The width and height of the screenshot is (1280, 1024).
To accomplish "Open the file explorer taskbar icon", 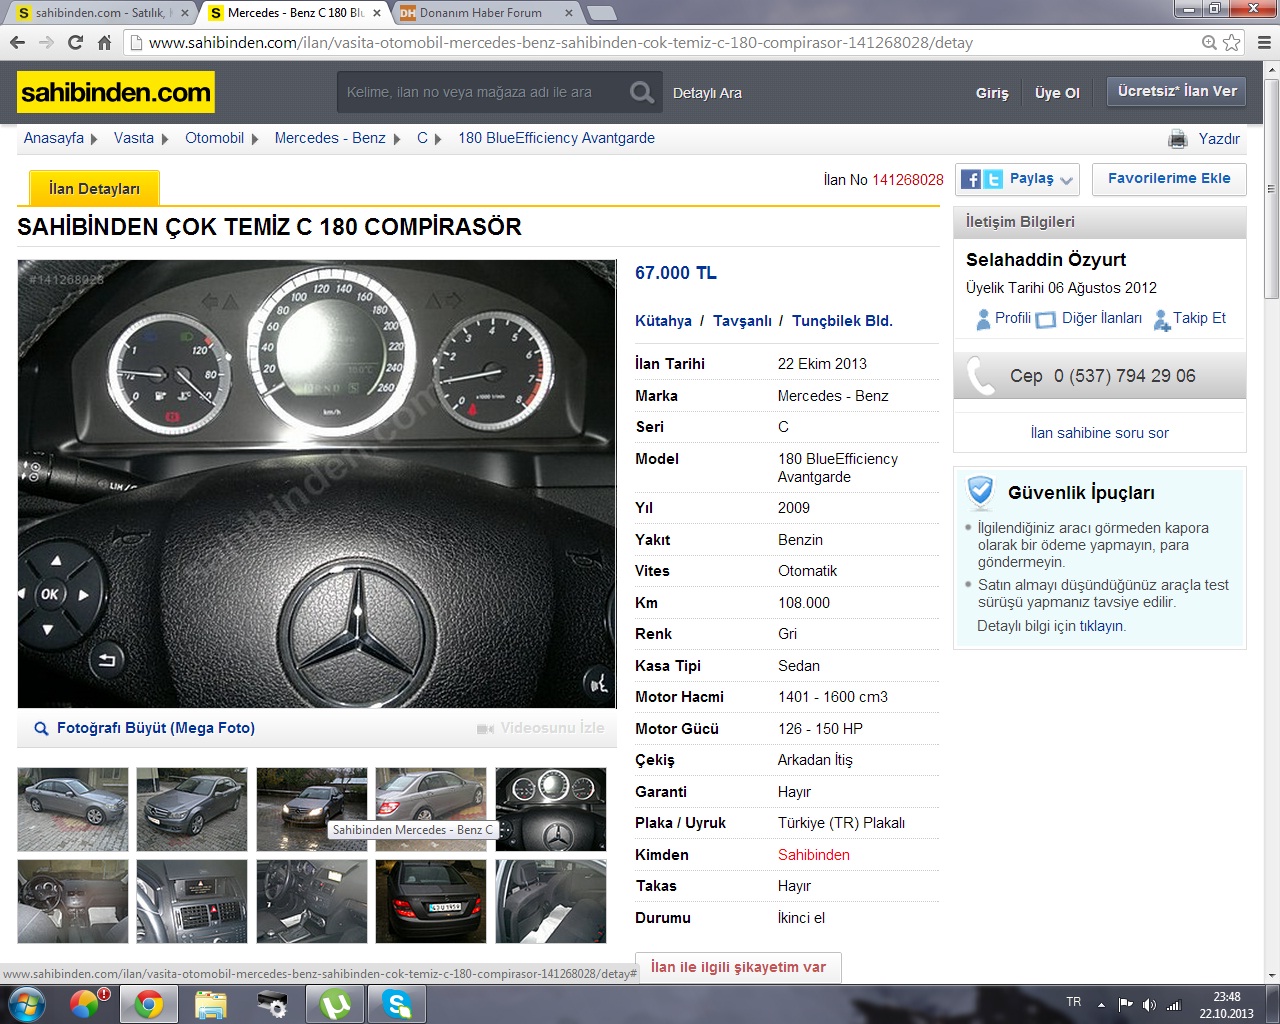I will [x=211, y=1004].
